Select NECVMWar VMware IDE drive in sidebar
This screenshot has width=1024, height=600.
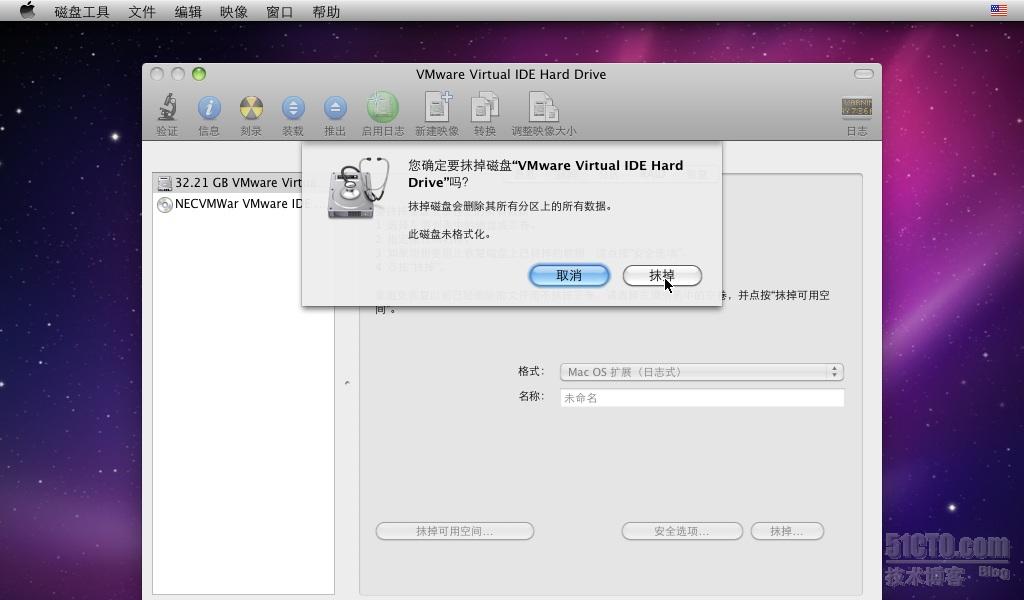[x=243, y=204]
